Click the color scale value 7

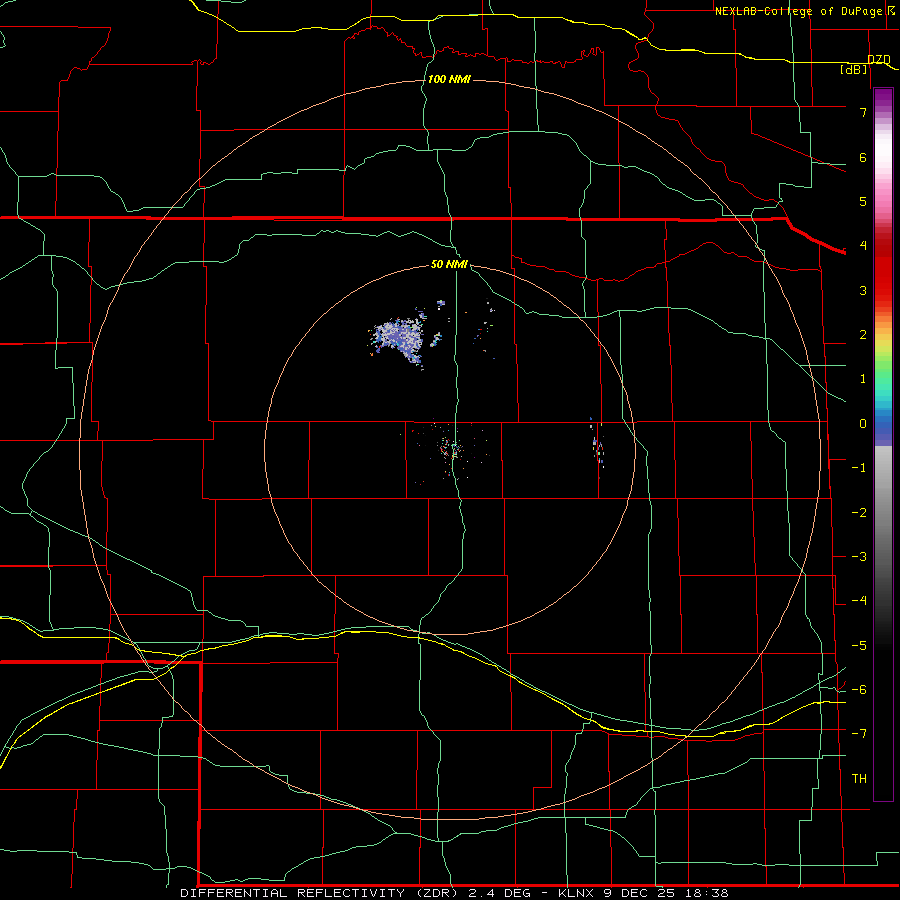pos(863,112)
